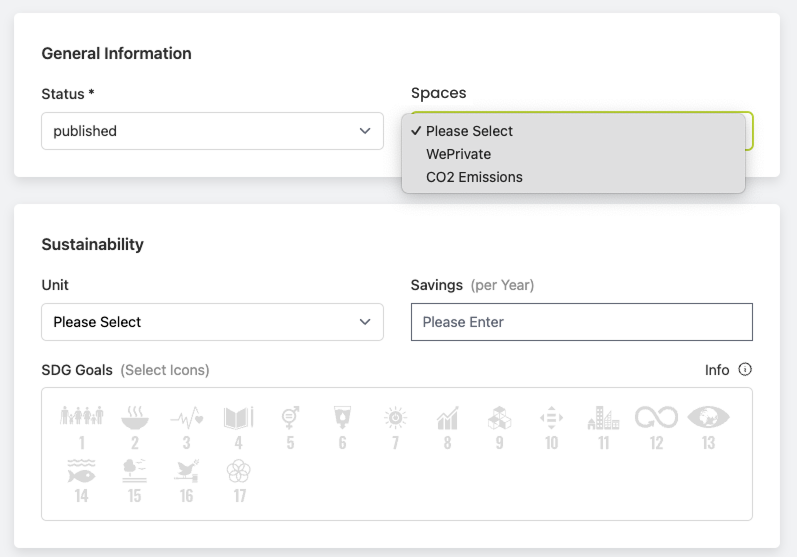Screen dimensions: 797x557
Task: Select SDG goal 12 Responsible Consumption icon
Action: (x=656, y=427)
